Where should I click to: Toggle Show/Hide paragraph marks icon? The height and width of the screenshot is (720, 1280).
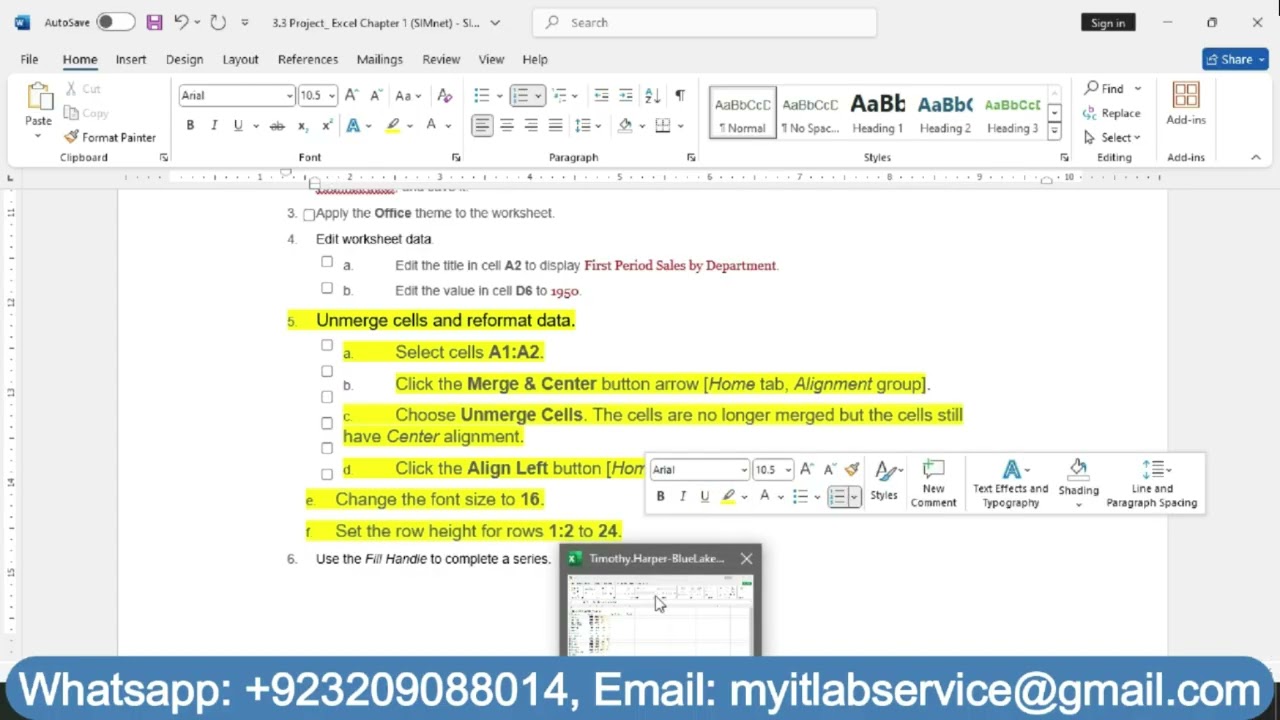(680, 95)
